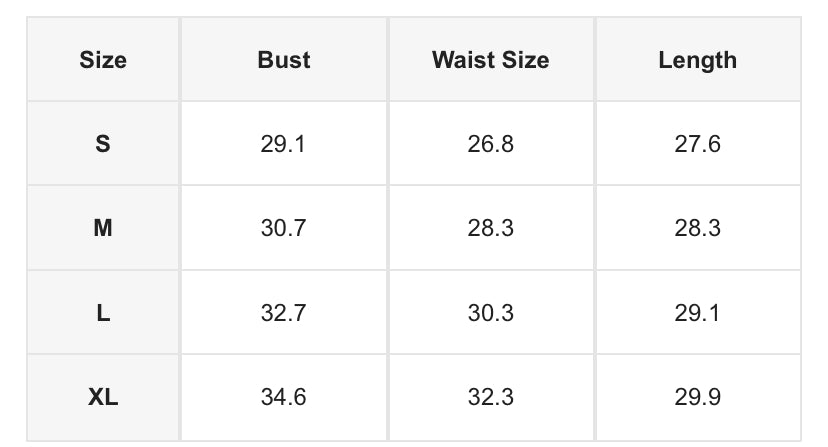The height and width of the screenshot is (447, 828).
Task: Click waist value 30.3 for size L
Action: (x=490, y=313)
